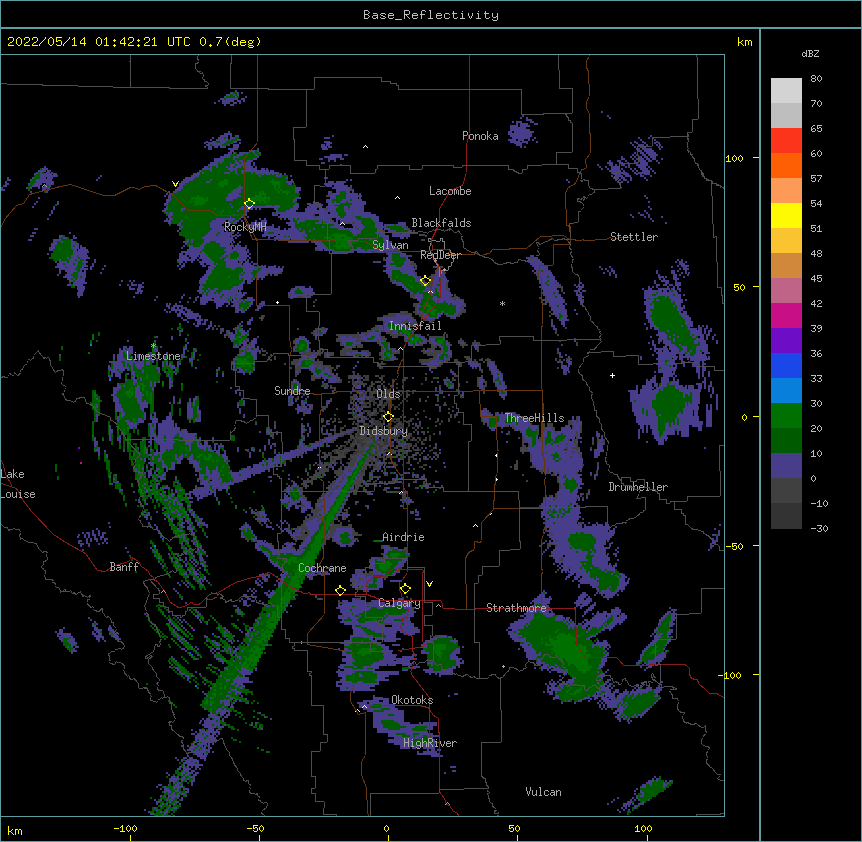Viewport: 862px width, 842px height.
Task: Click the Ponoka city label
Action: pos(480,136)
